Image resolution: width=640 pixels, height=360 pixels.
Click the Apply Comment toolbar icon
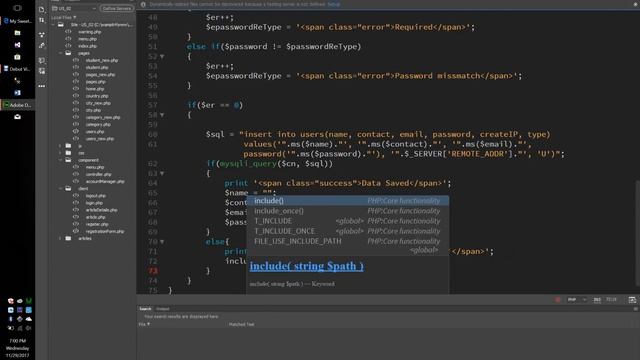[42, 60]
